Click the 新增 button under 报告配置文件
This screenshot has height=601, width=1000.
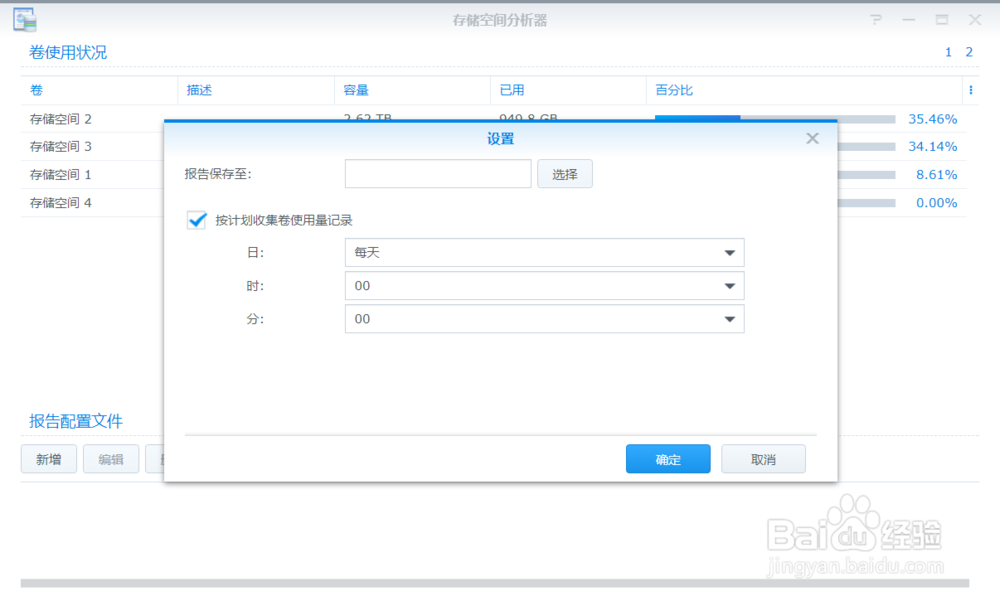point(48,459)
